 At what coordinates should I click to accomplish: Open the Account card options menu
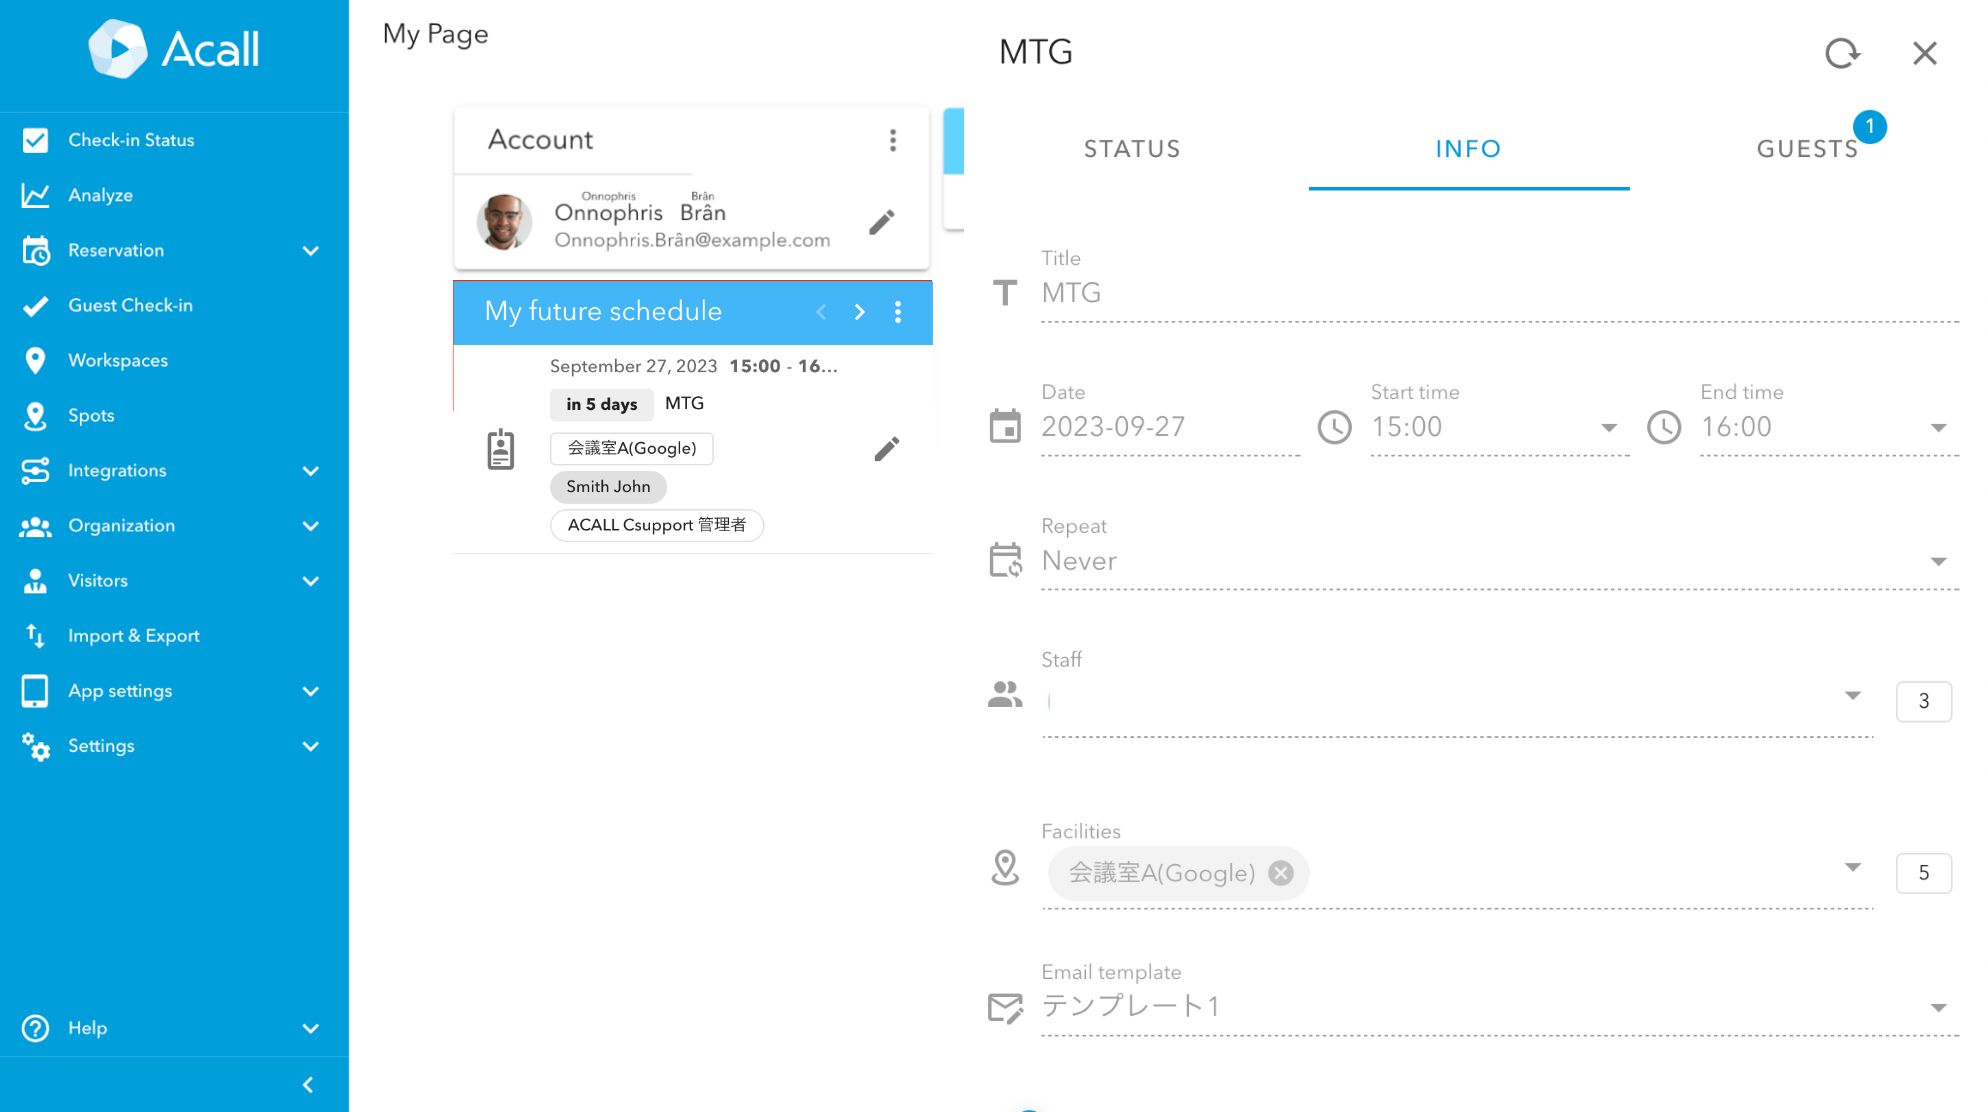click(893, 140)
